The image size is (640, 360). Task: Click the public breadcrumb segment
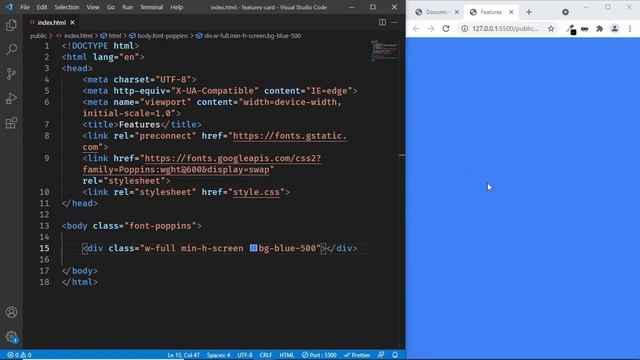(38, 36)
